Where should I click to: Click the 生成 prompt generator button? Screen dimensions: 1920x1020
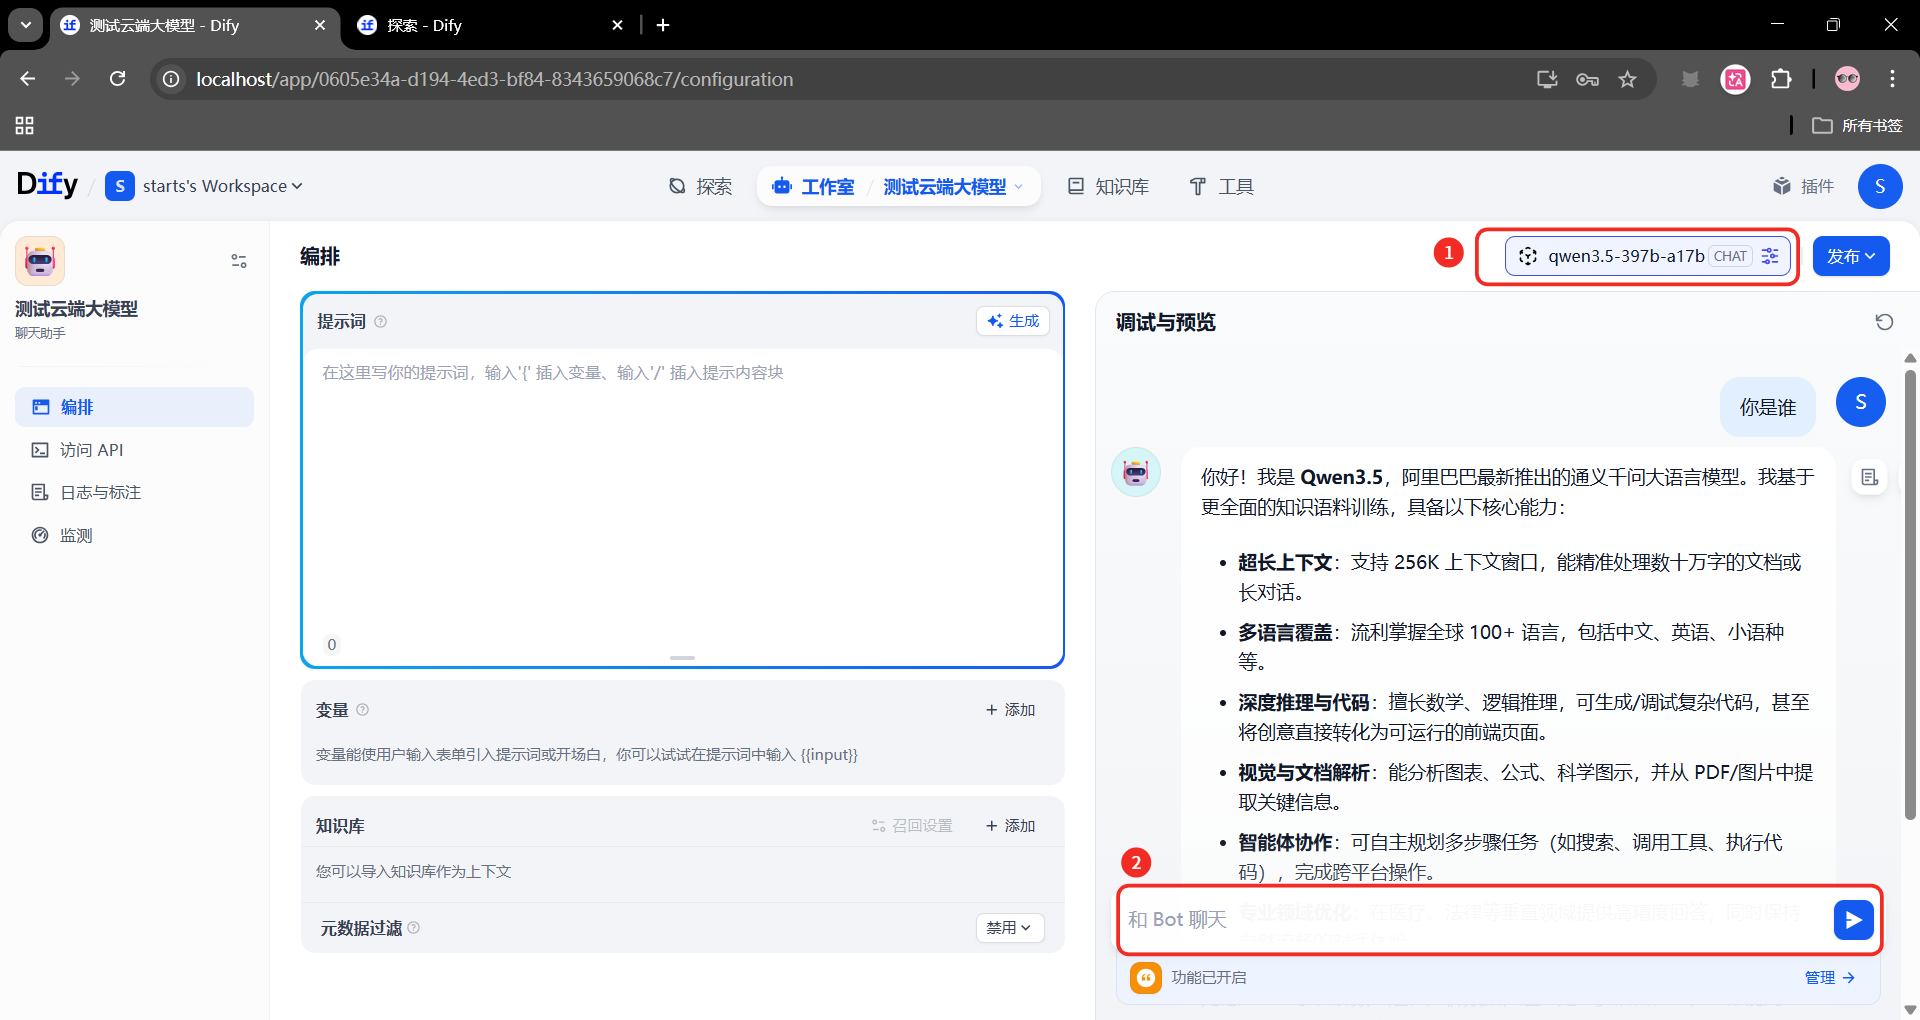click(x=1013, y=321)
